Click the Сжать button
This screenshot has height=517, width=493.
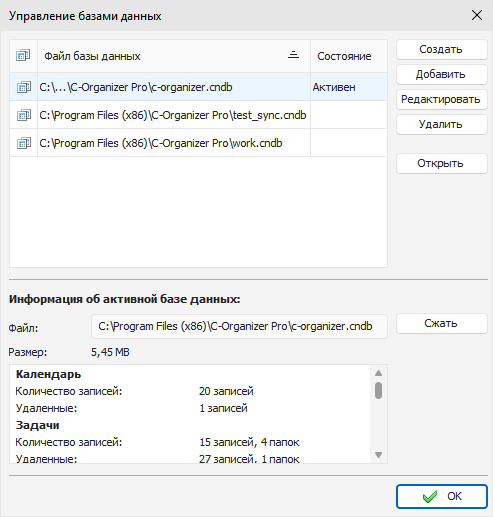coord(441,323)
